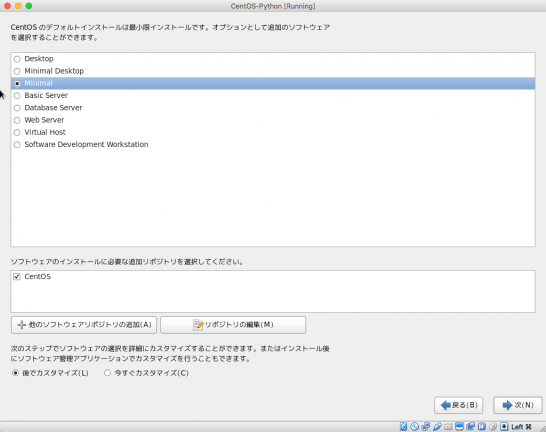This screenshot has height=432, width=546.
Task: Click the hard disk activity status icon
Action: pyautogui.click(x=404, y=426)
